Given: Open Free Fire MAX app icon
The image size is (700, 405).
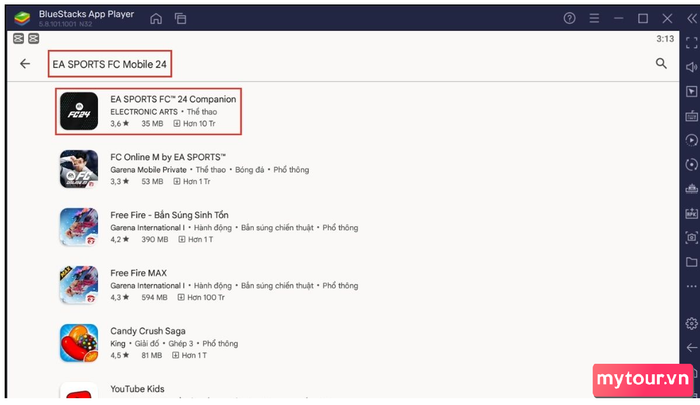Looking at the screenshot, I should [79, 285].
